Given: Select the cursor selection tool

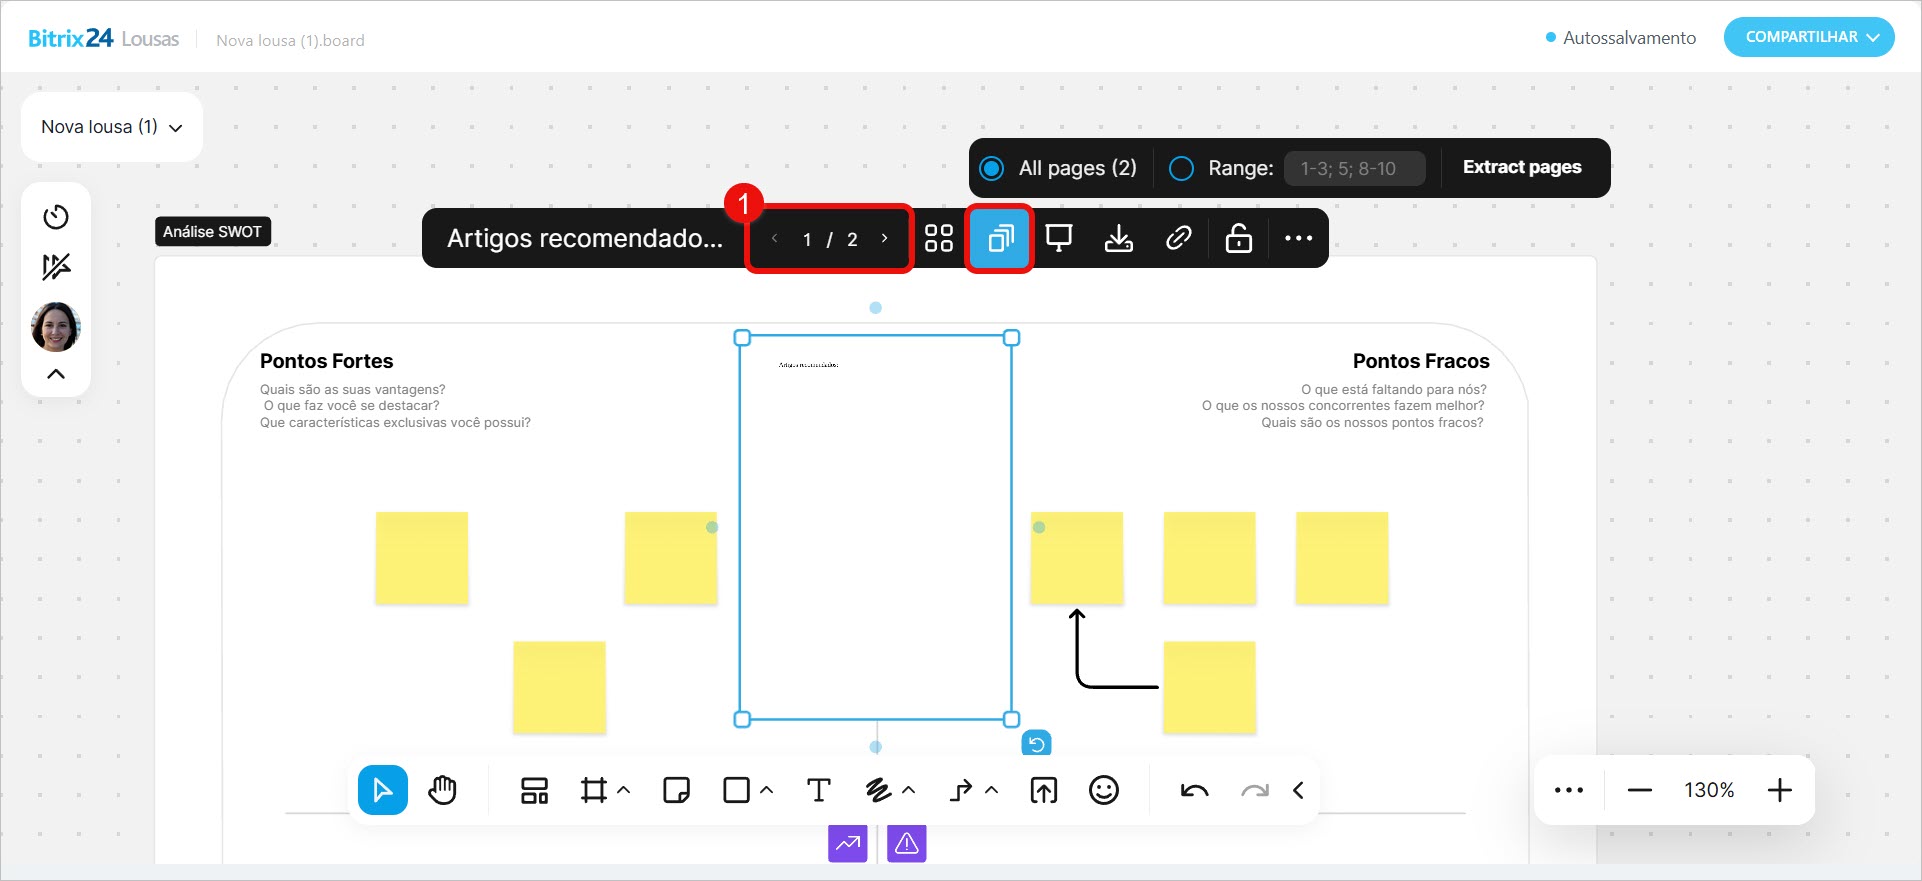Looking at the screenshot, I should (x=382, y=790).
